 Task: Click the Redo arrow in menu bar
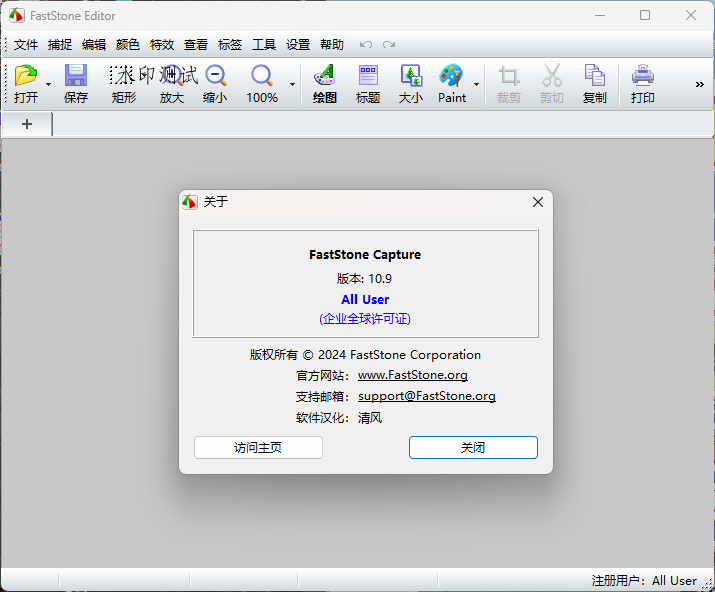(x=389, y=45)
